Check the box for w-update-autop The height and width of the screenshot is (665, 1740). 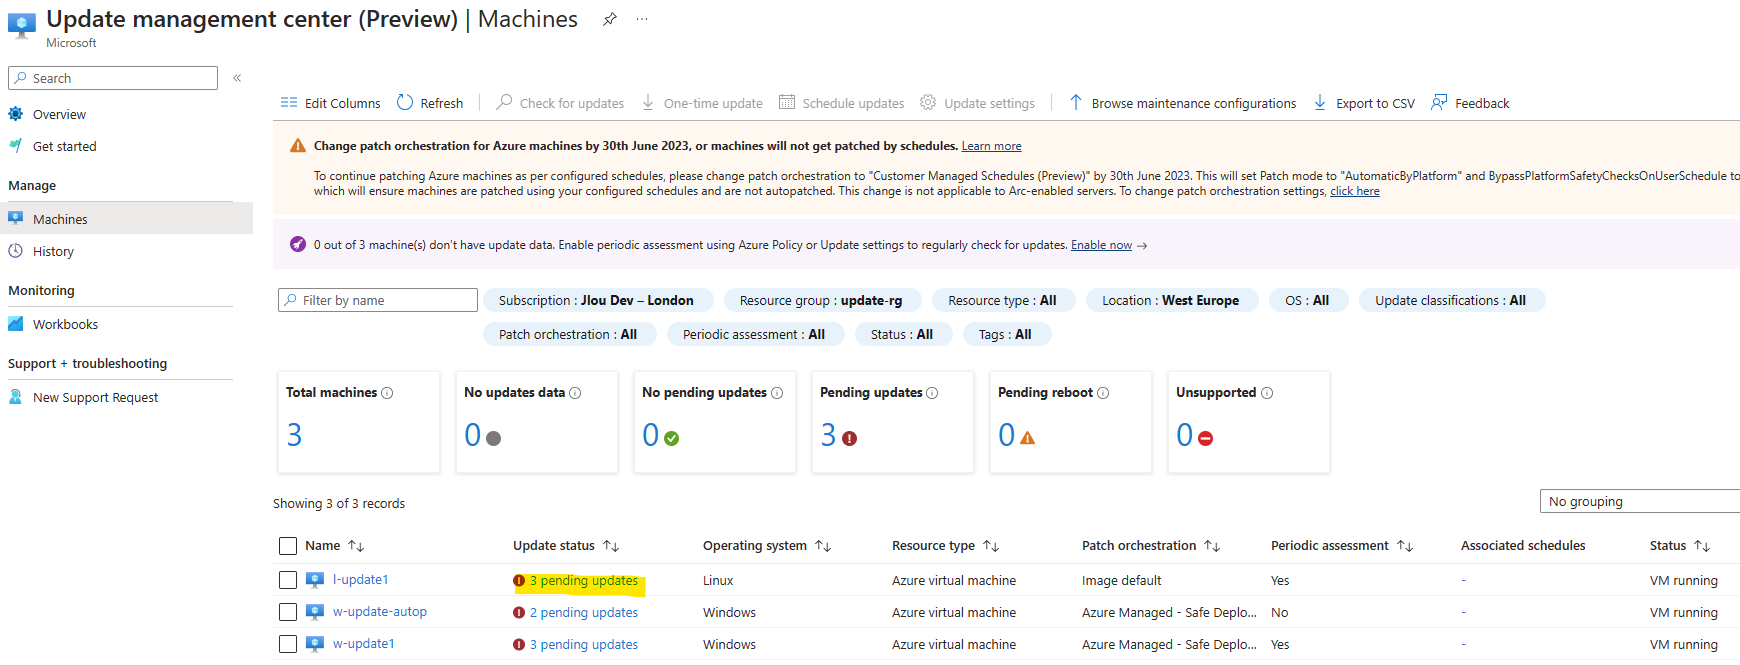288,612
